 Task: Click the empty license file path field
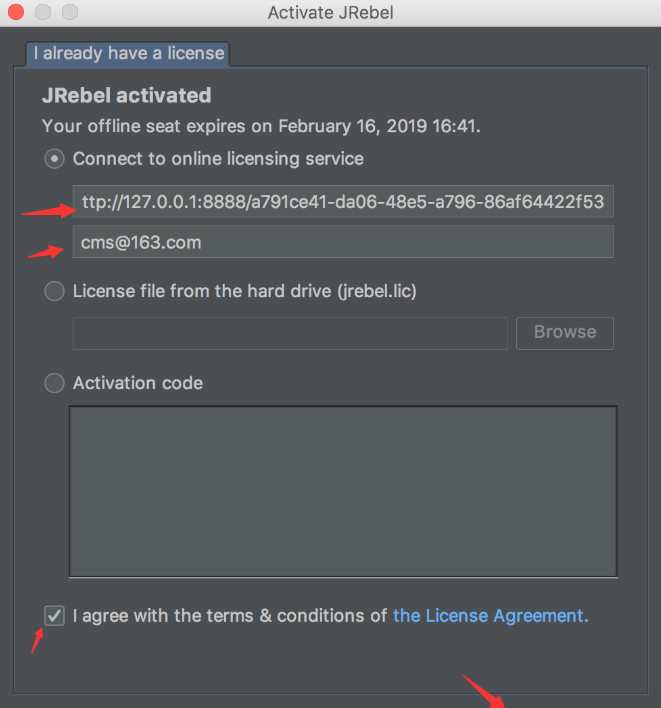(x=290, y=333)
